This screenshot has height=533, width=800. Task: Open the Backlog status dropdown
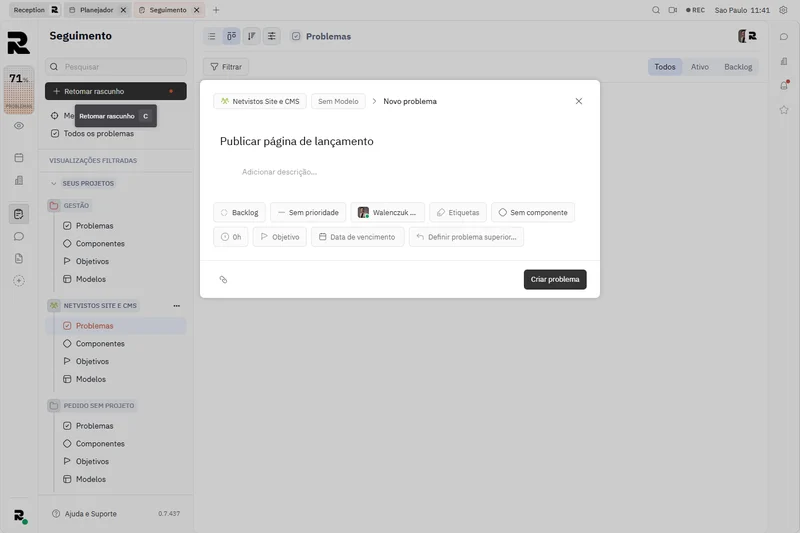click(239, 213)
